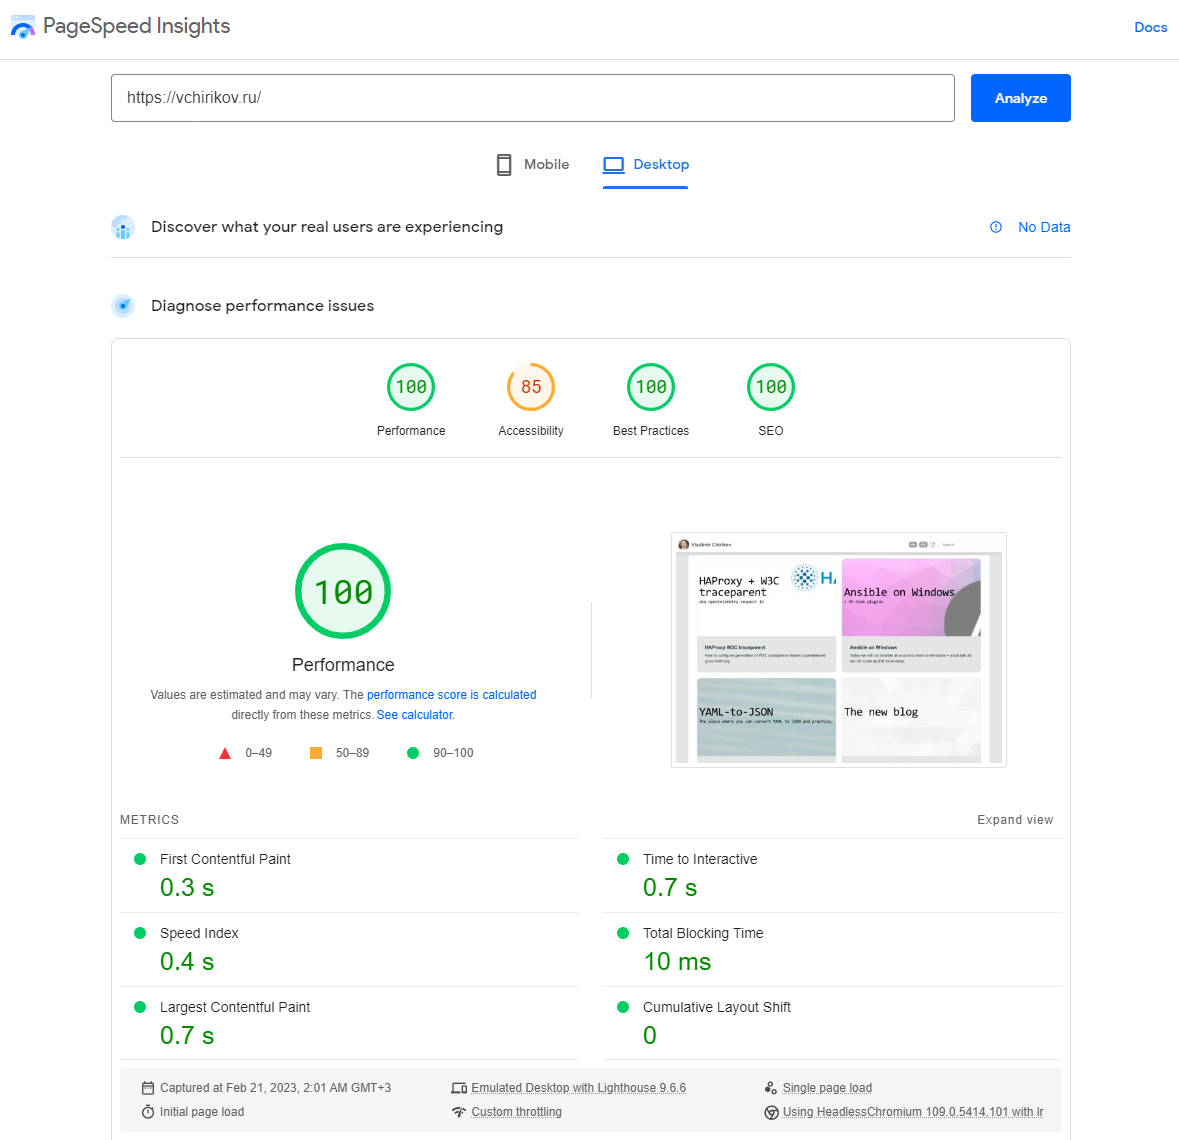Jump to the Accessibility score gauge
The width and height of the screenshot is (1179, 1140).
[531, 388]
